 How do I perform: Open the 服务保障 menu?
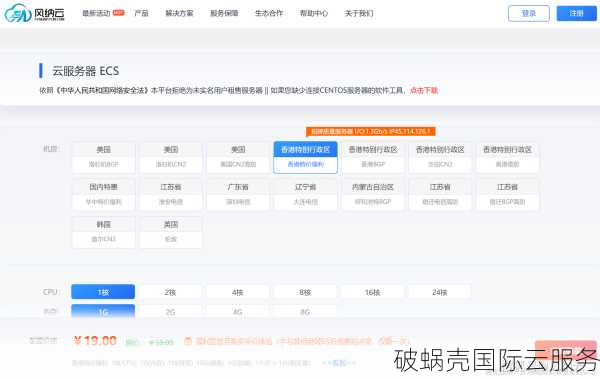[224, 13]
